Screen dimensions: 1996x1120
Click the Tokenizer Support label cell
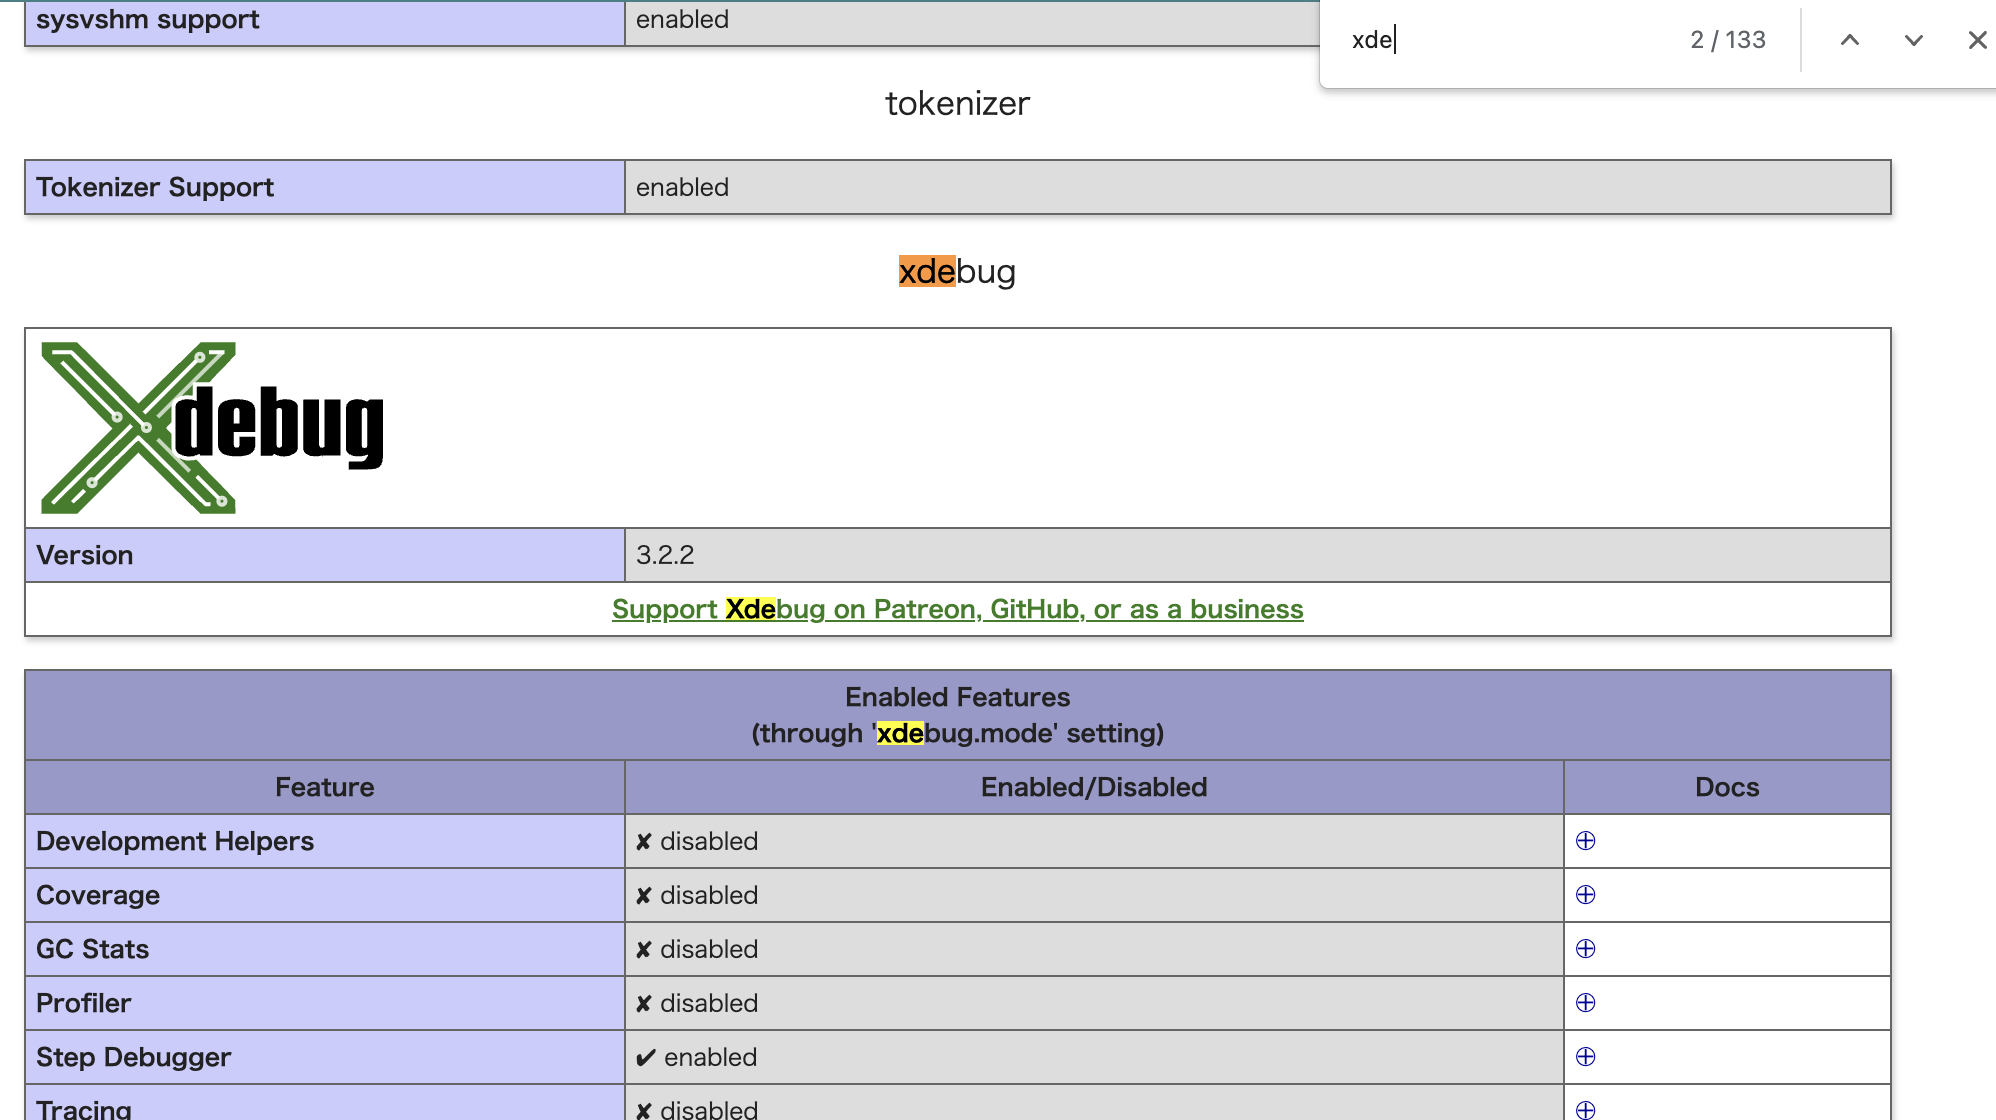(324, 187)
